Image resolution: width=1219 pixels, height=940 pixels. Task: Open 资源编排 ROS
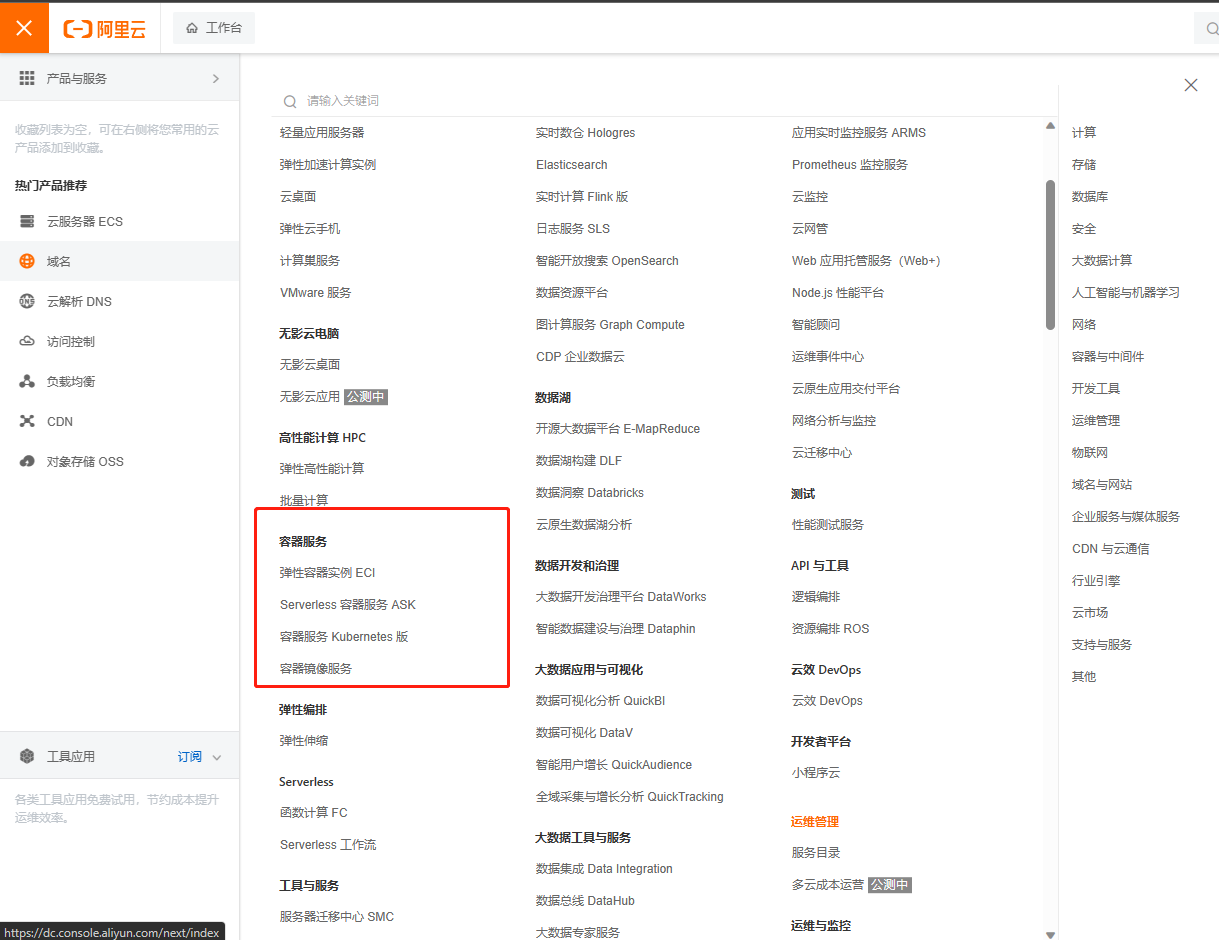coord(831,628)
